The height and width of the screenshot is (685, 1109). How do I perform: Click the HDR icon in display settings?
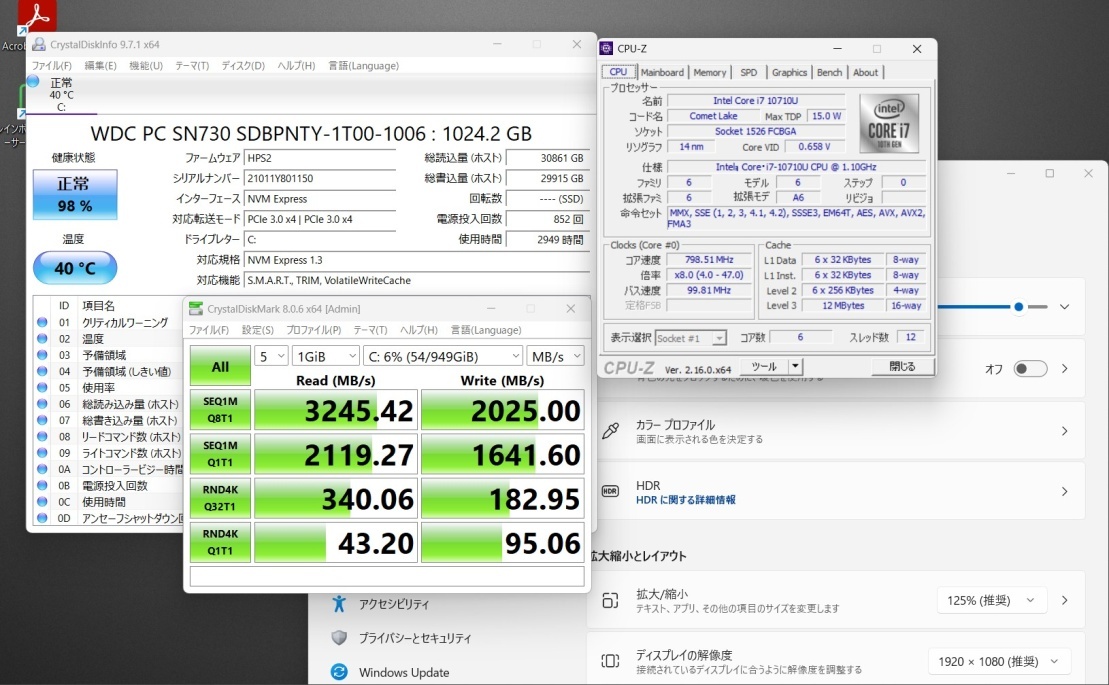pyautogui.click(x=610, y=491)
